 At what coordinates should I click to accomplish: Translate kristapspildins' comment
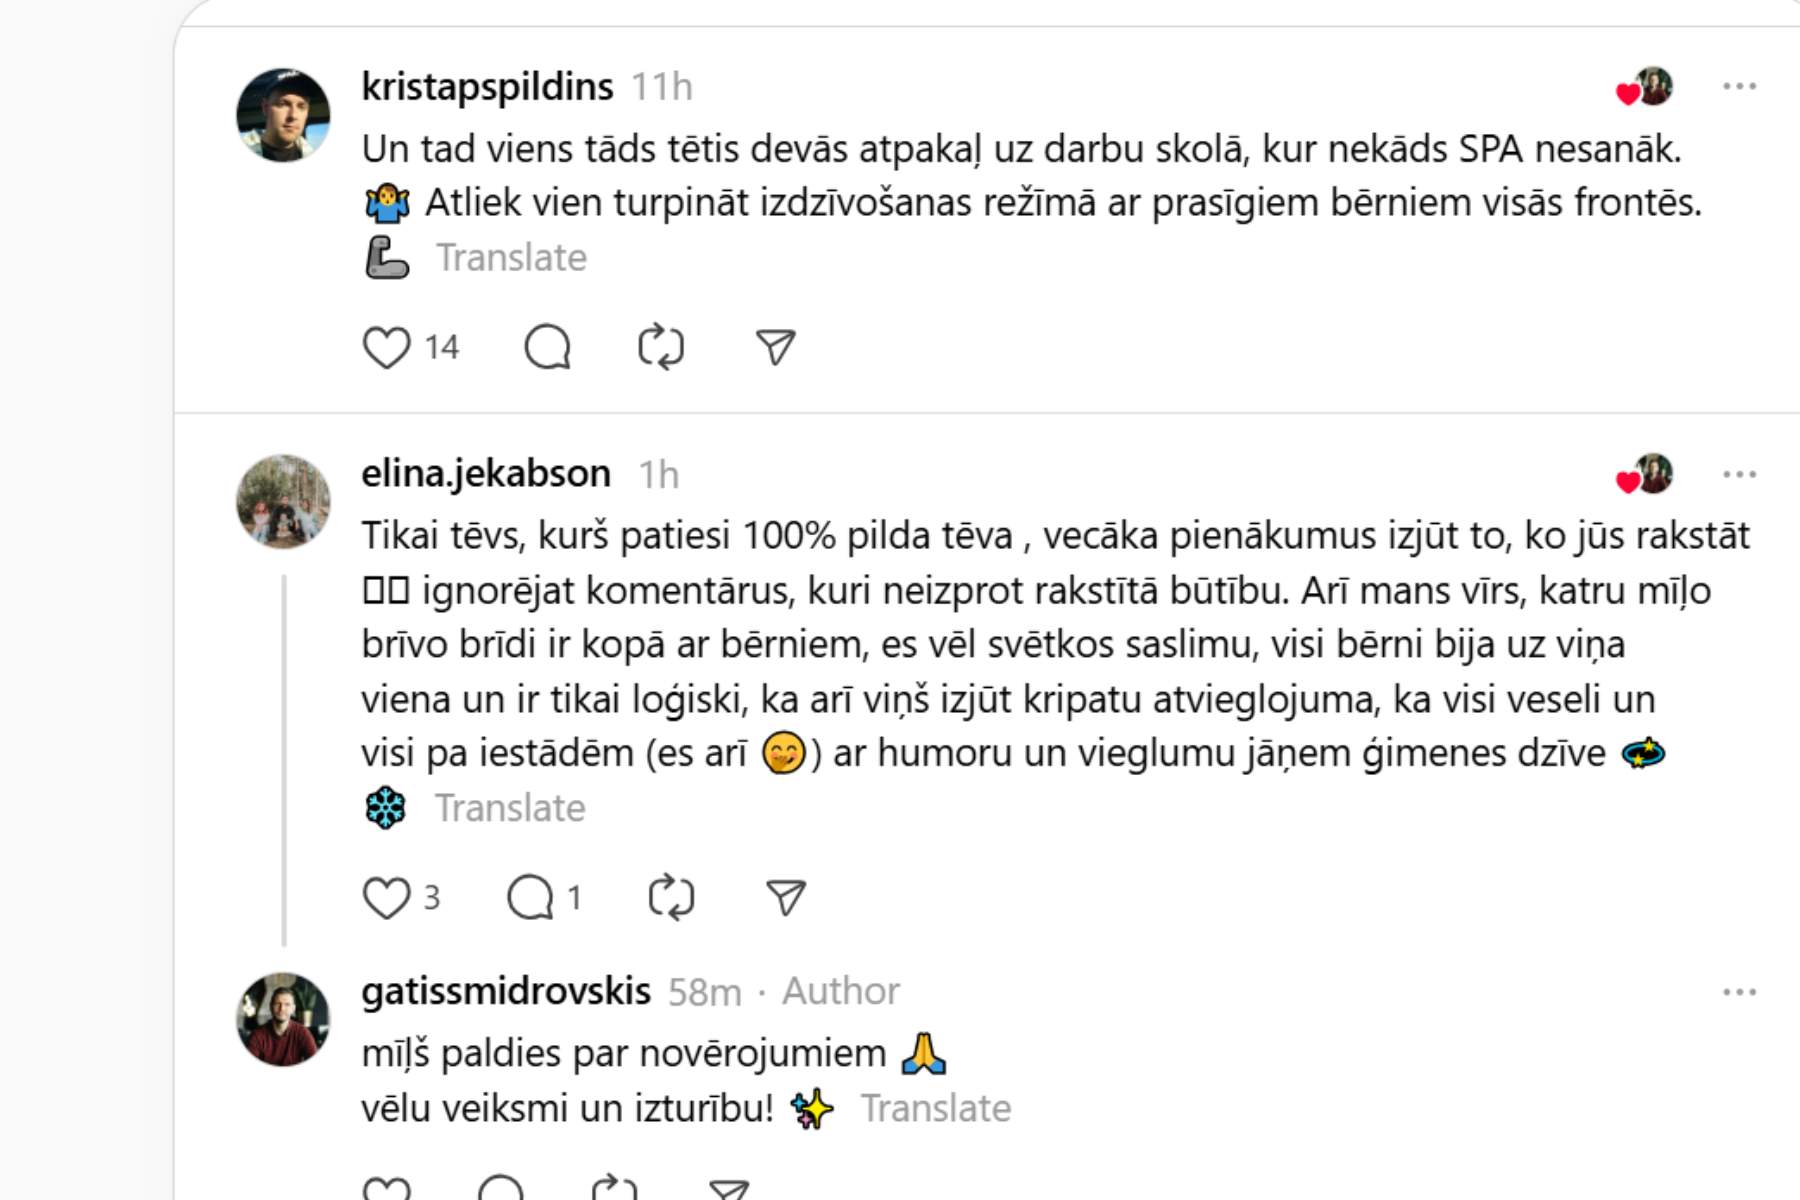(x=511, y=258)
